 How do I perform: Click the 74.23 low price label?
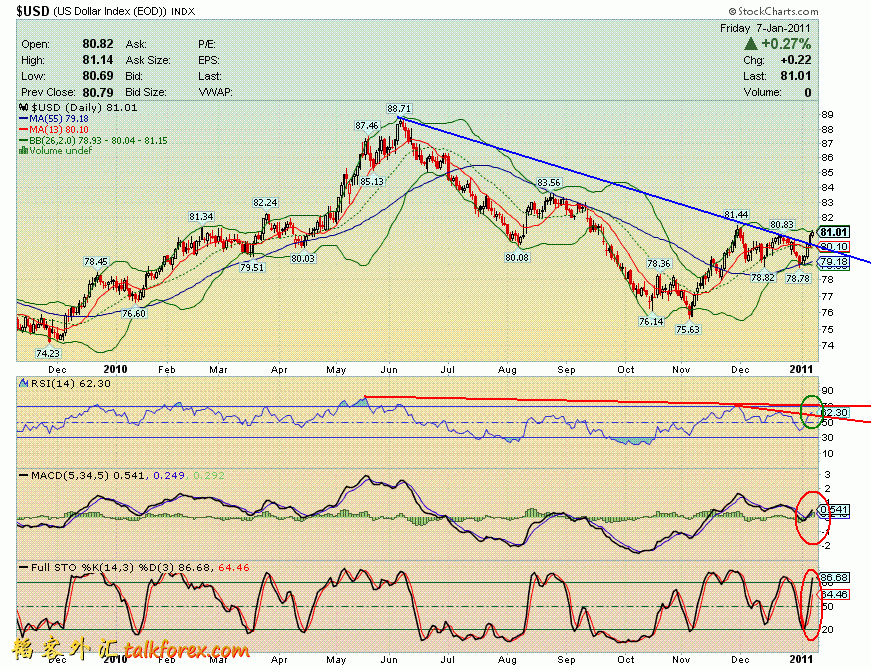coord(48,353)
